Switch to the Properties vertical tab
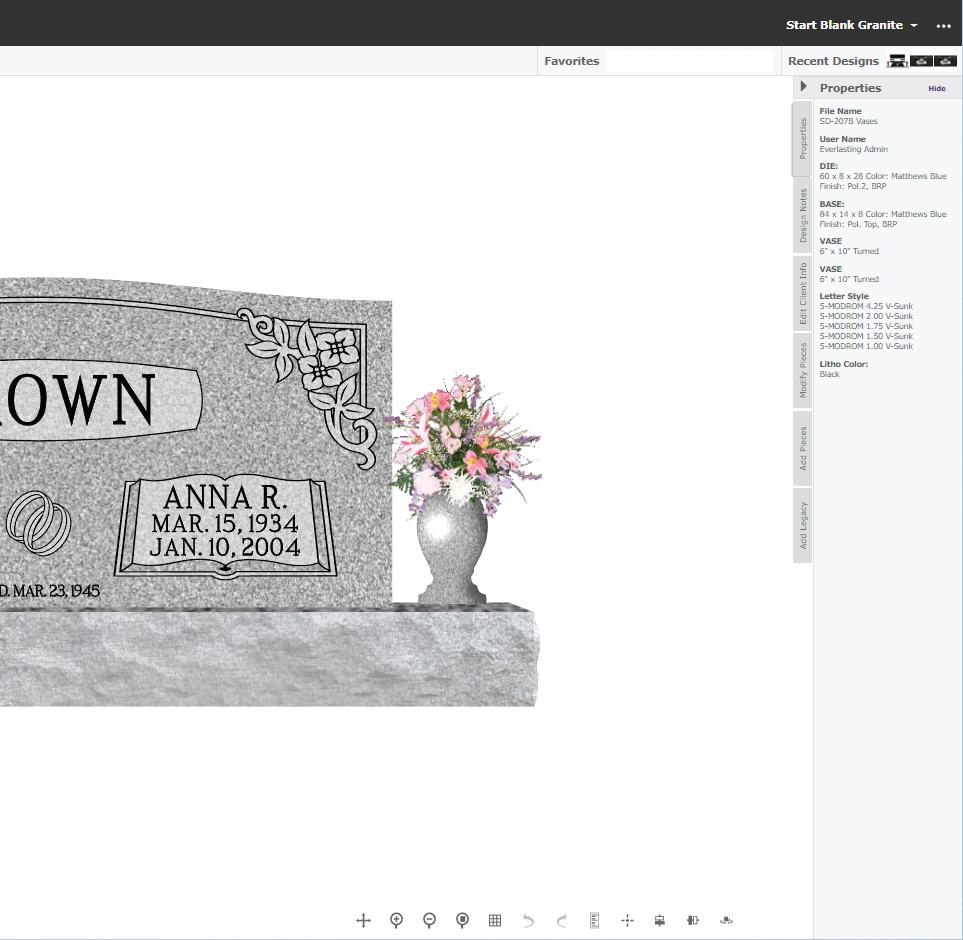The image size is (963, 940). click(x=803, y=139)
